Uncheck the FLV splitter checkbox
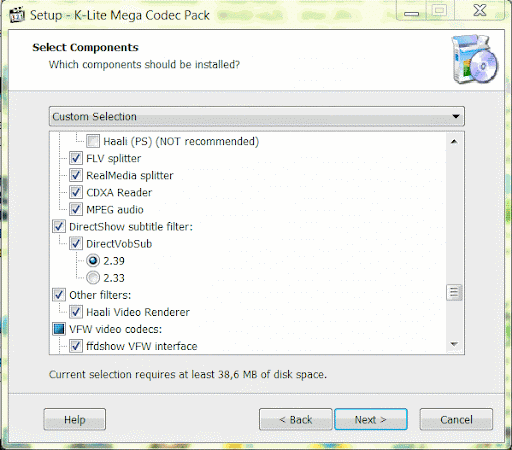This screenshot has height=450, width=512. click(76, 158)
